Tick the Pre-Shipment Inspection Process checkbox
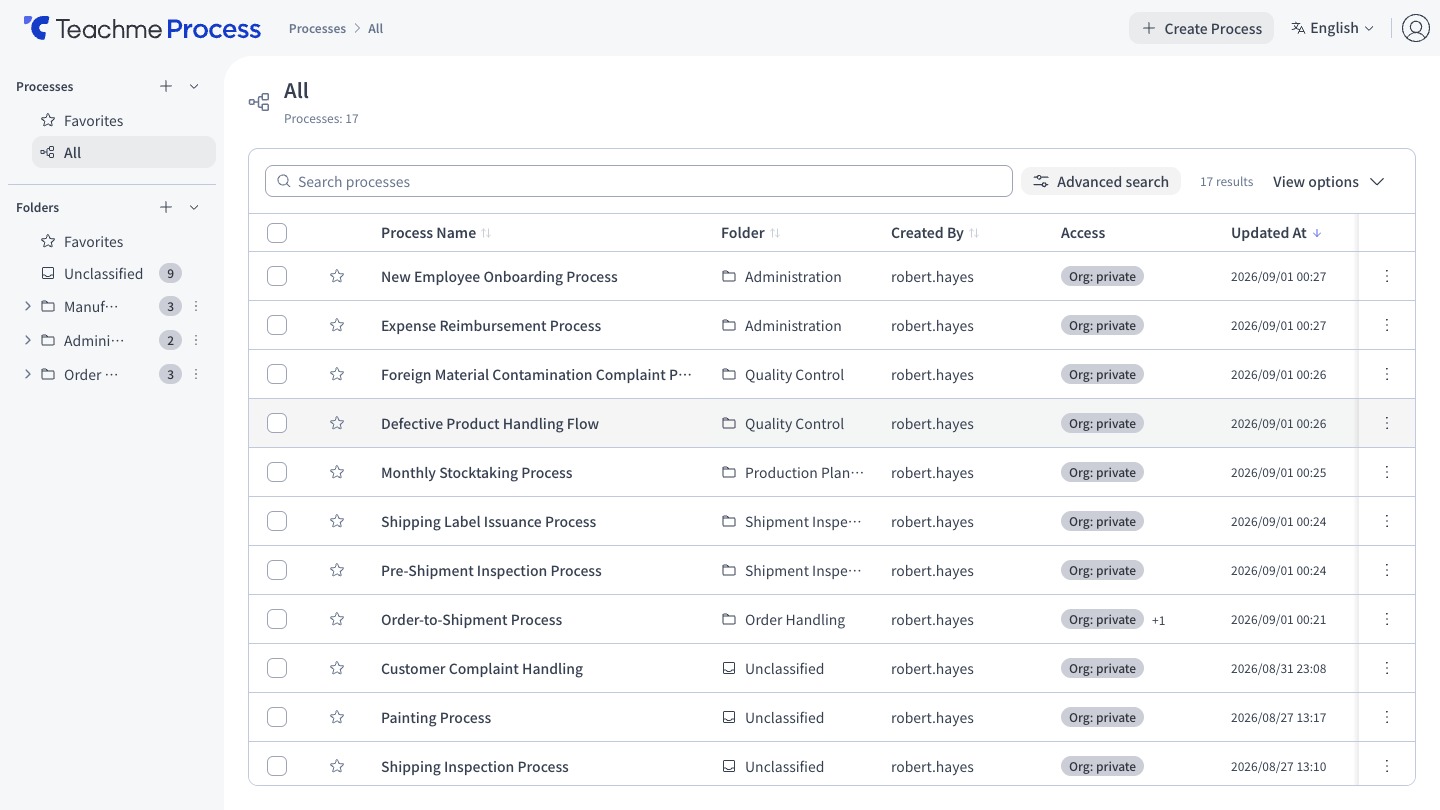Screen dimensions: 1440x810 [277, 570]
